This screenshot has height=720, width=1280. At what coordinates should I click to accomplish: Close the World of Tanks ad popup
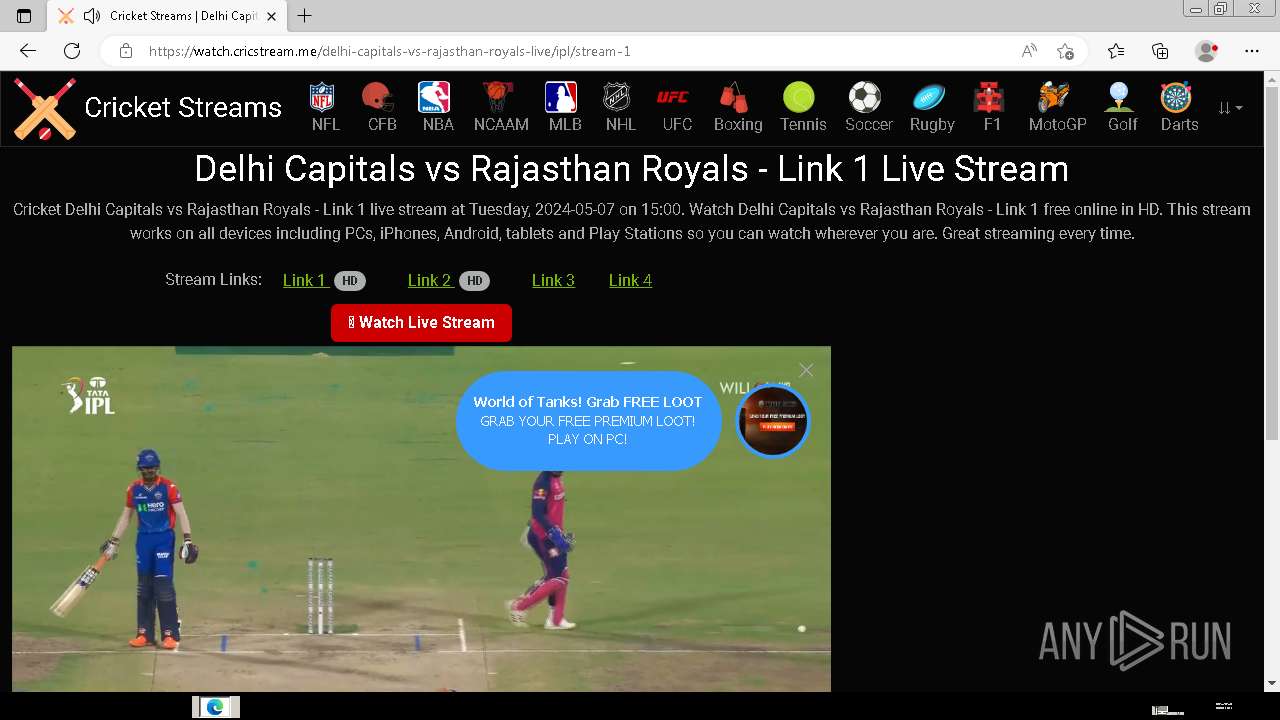(x=806, y=370)
